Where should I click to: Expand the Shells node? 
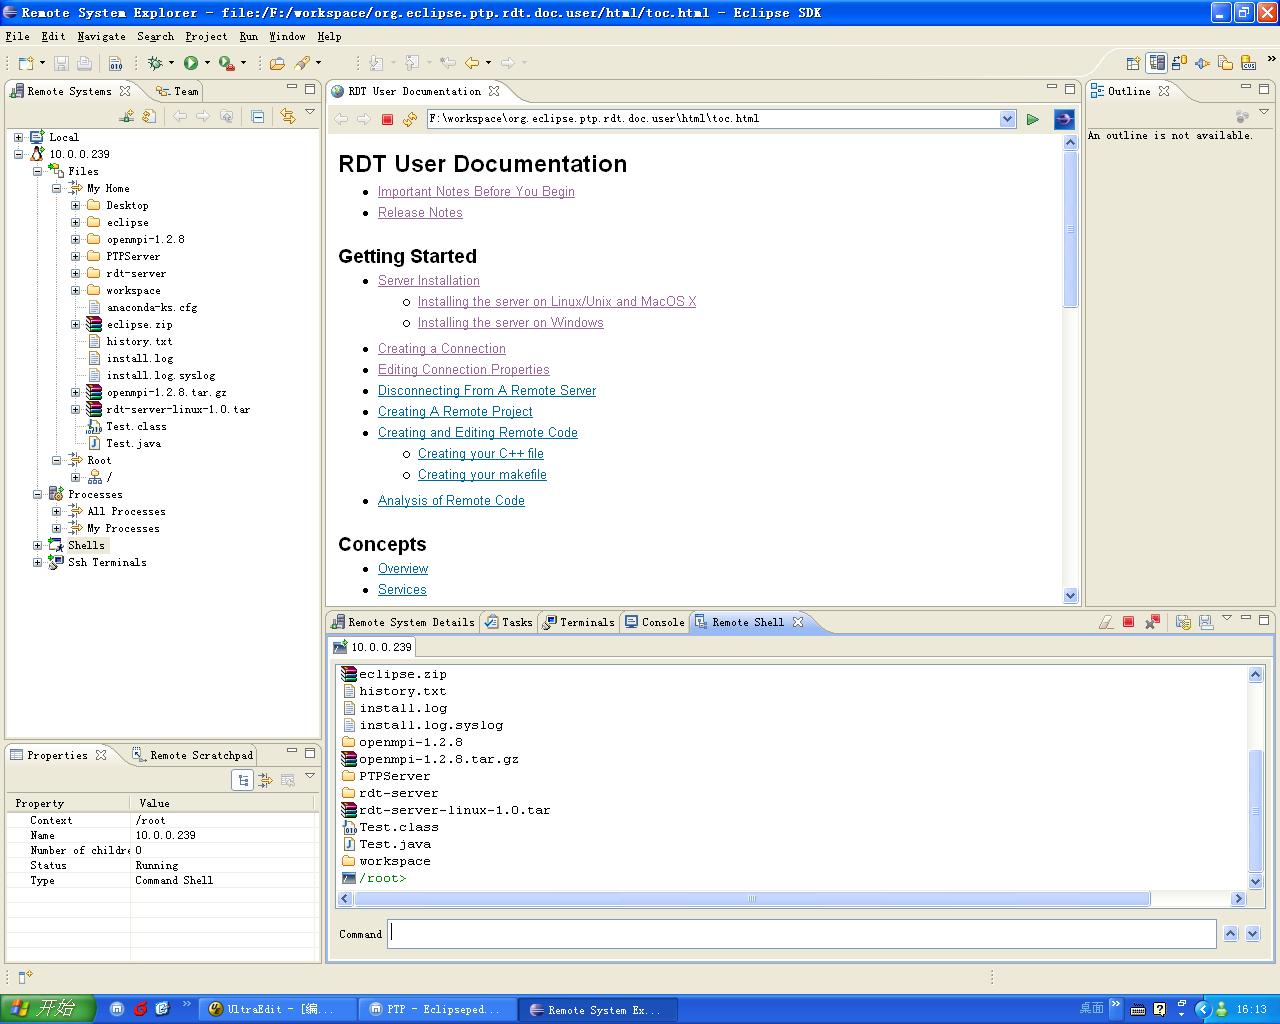click(37, 545)
